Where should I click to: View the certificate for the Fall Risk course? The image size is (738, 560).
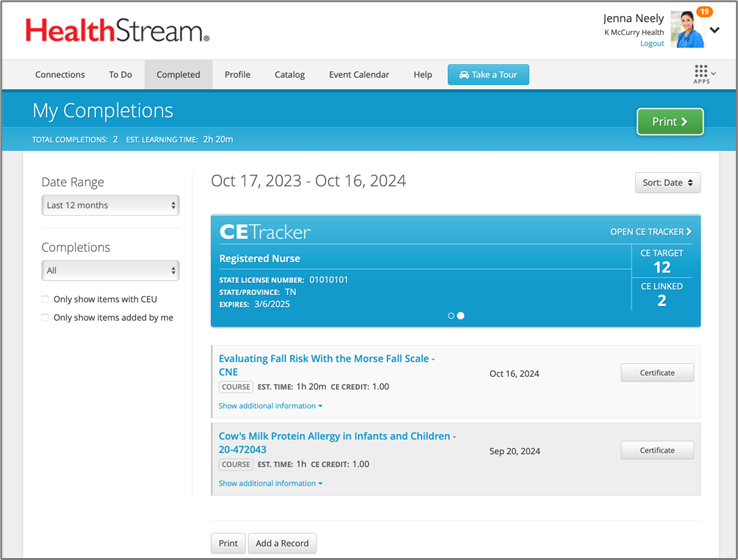click(x=657, y=373)
